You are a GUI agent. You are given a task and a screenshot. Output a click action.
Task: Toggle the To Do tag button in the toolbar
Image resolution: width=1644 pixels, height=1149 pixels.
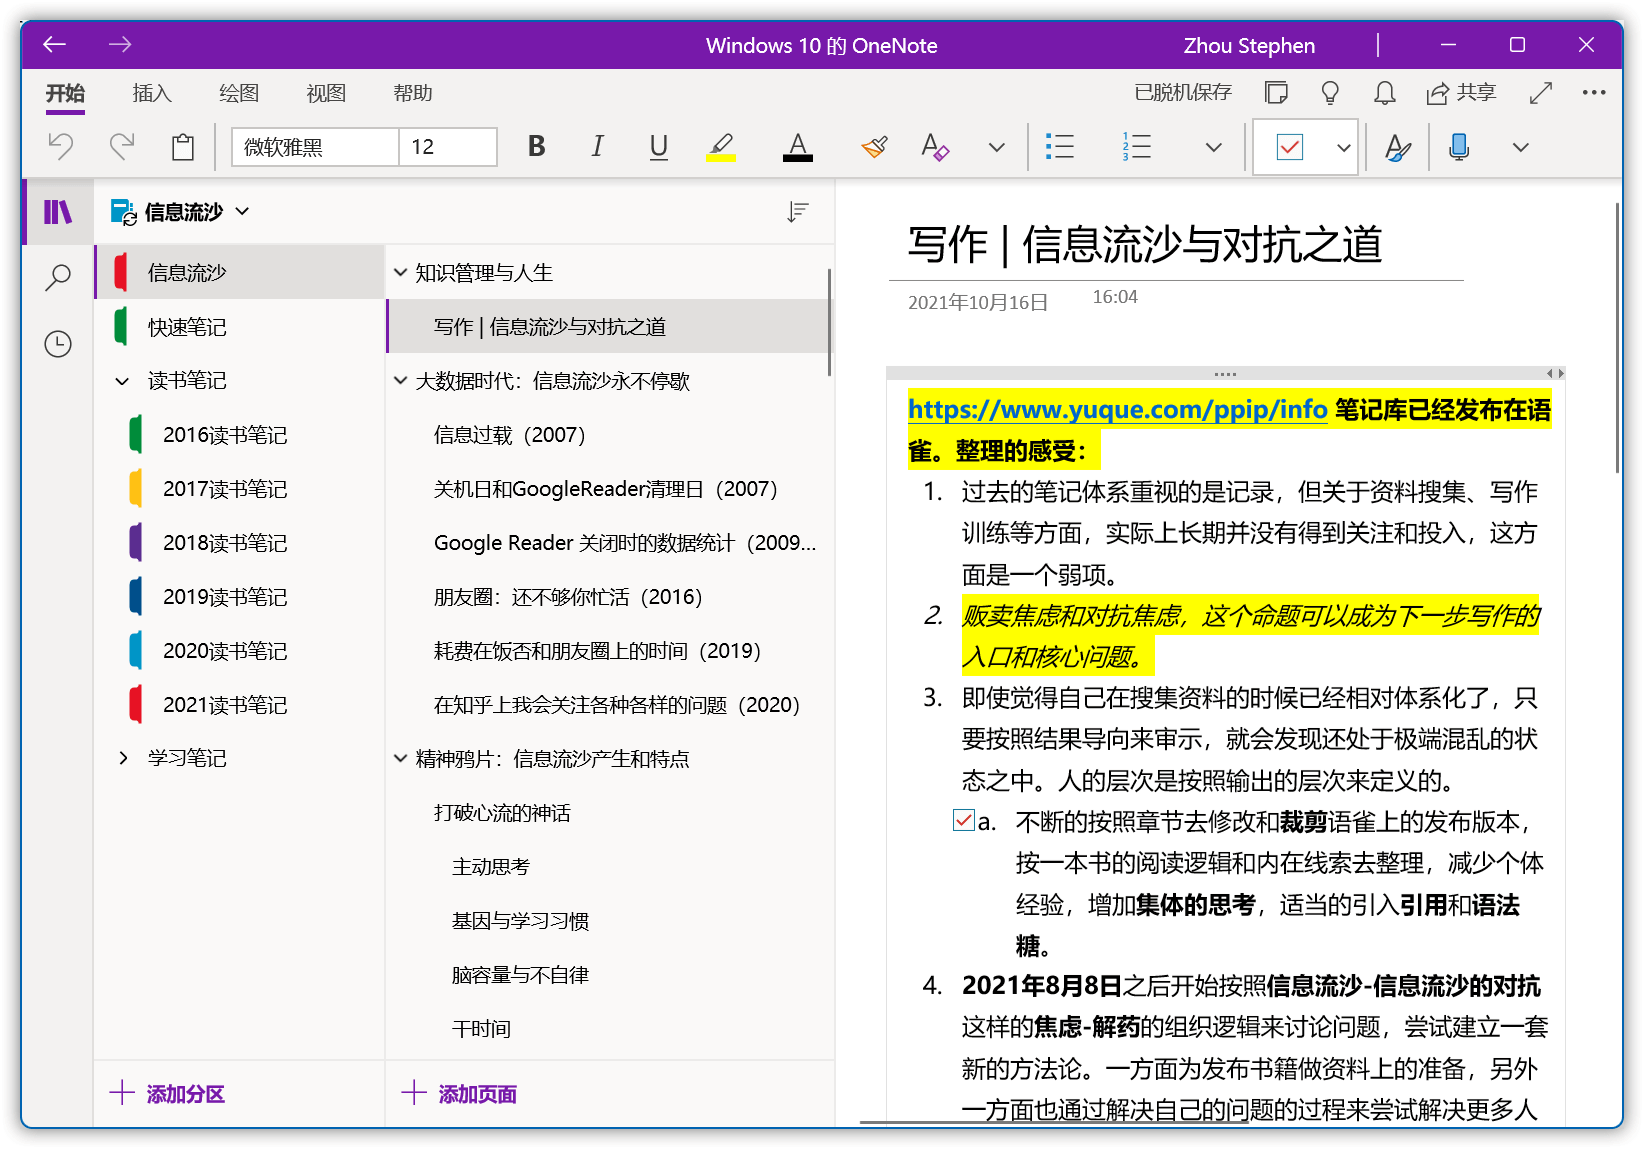point(1290,147)
